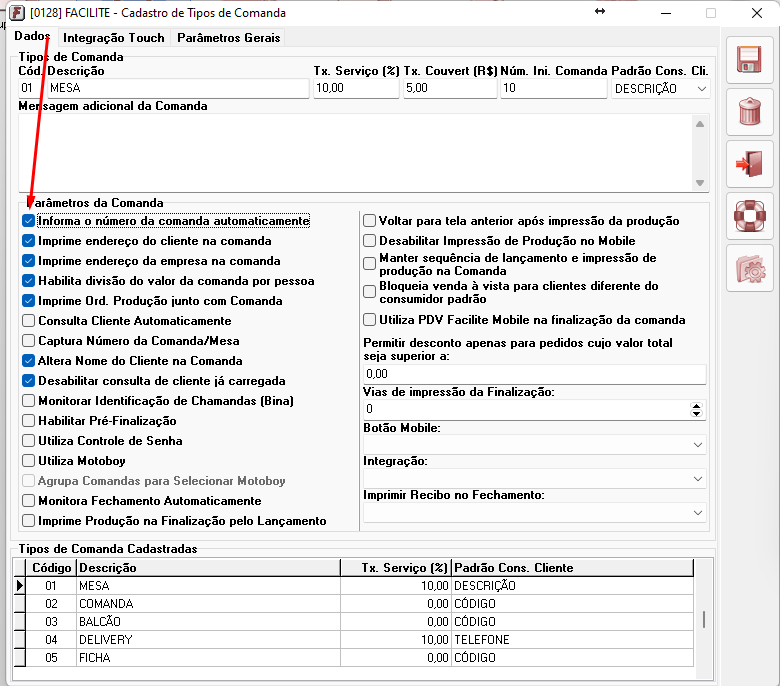Open the Parâmetros Gerais tab

(229, 38)
